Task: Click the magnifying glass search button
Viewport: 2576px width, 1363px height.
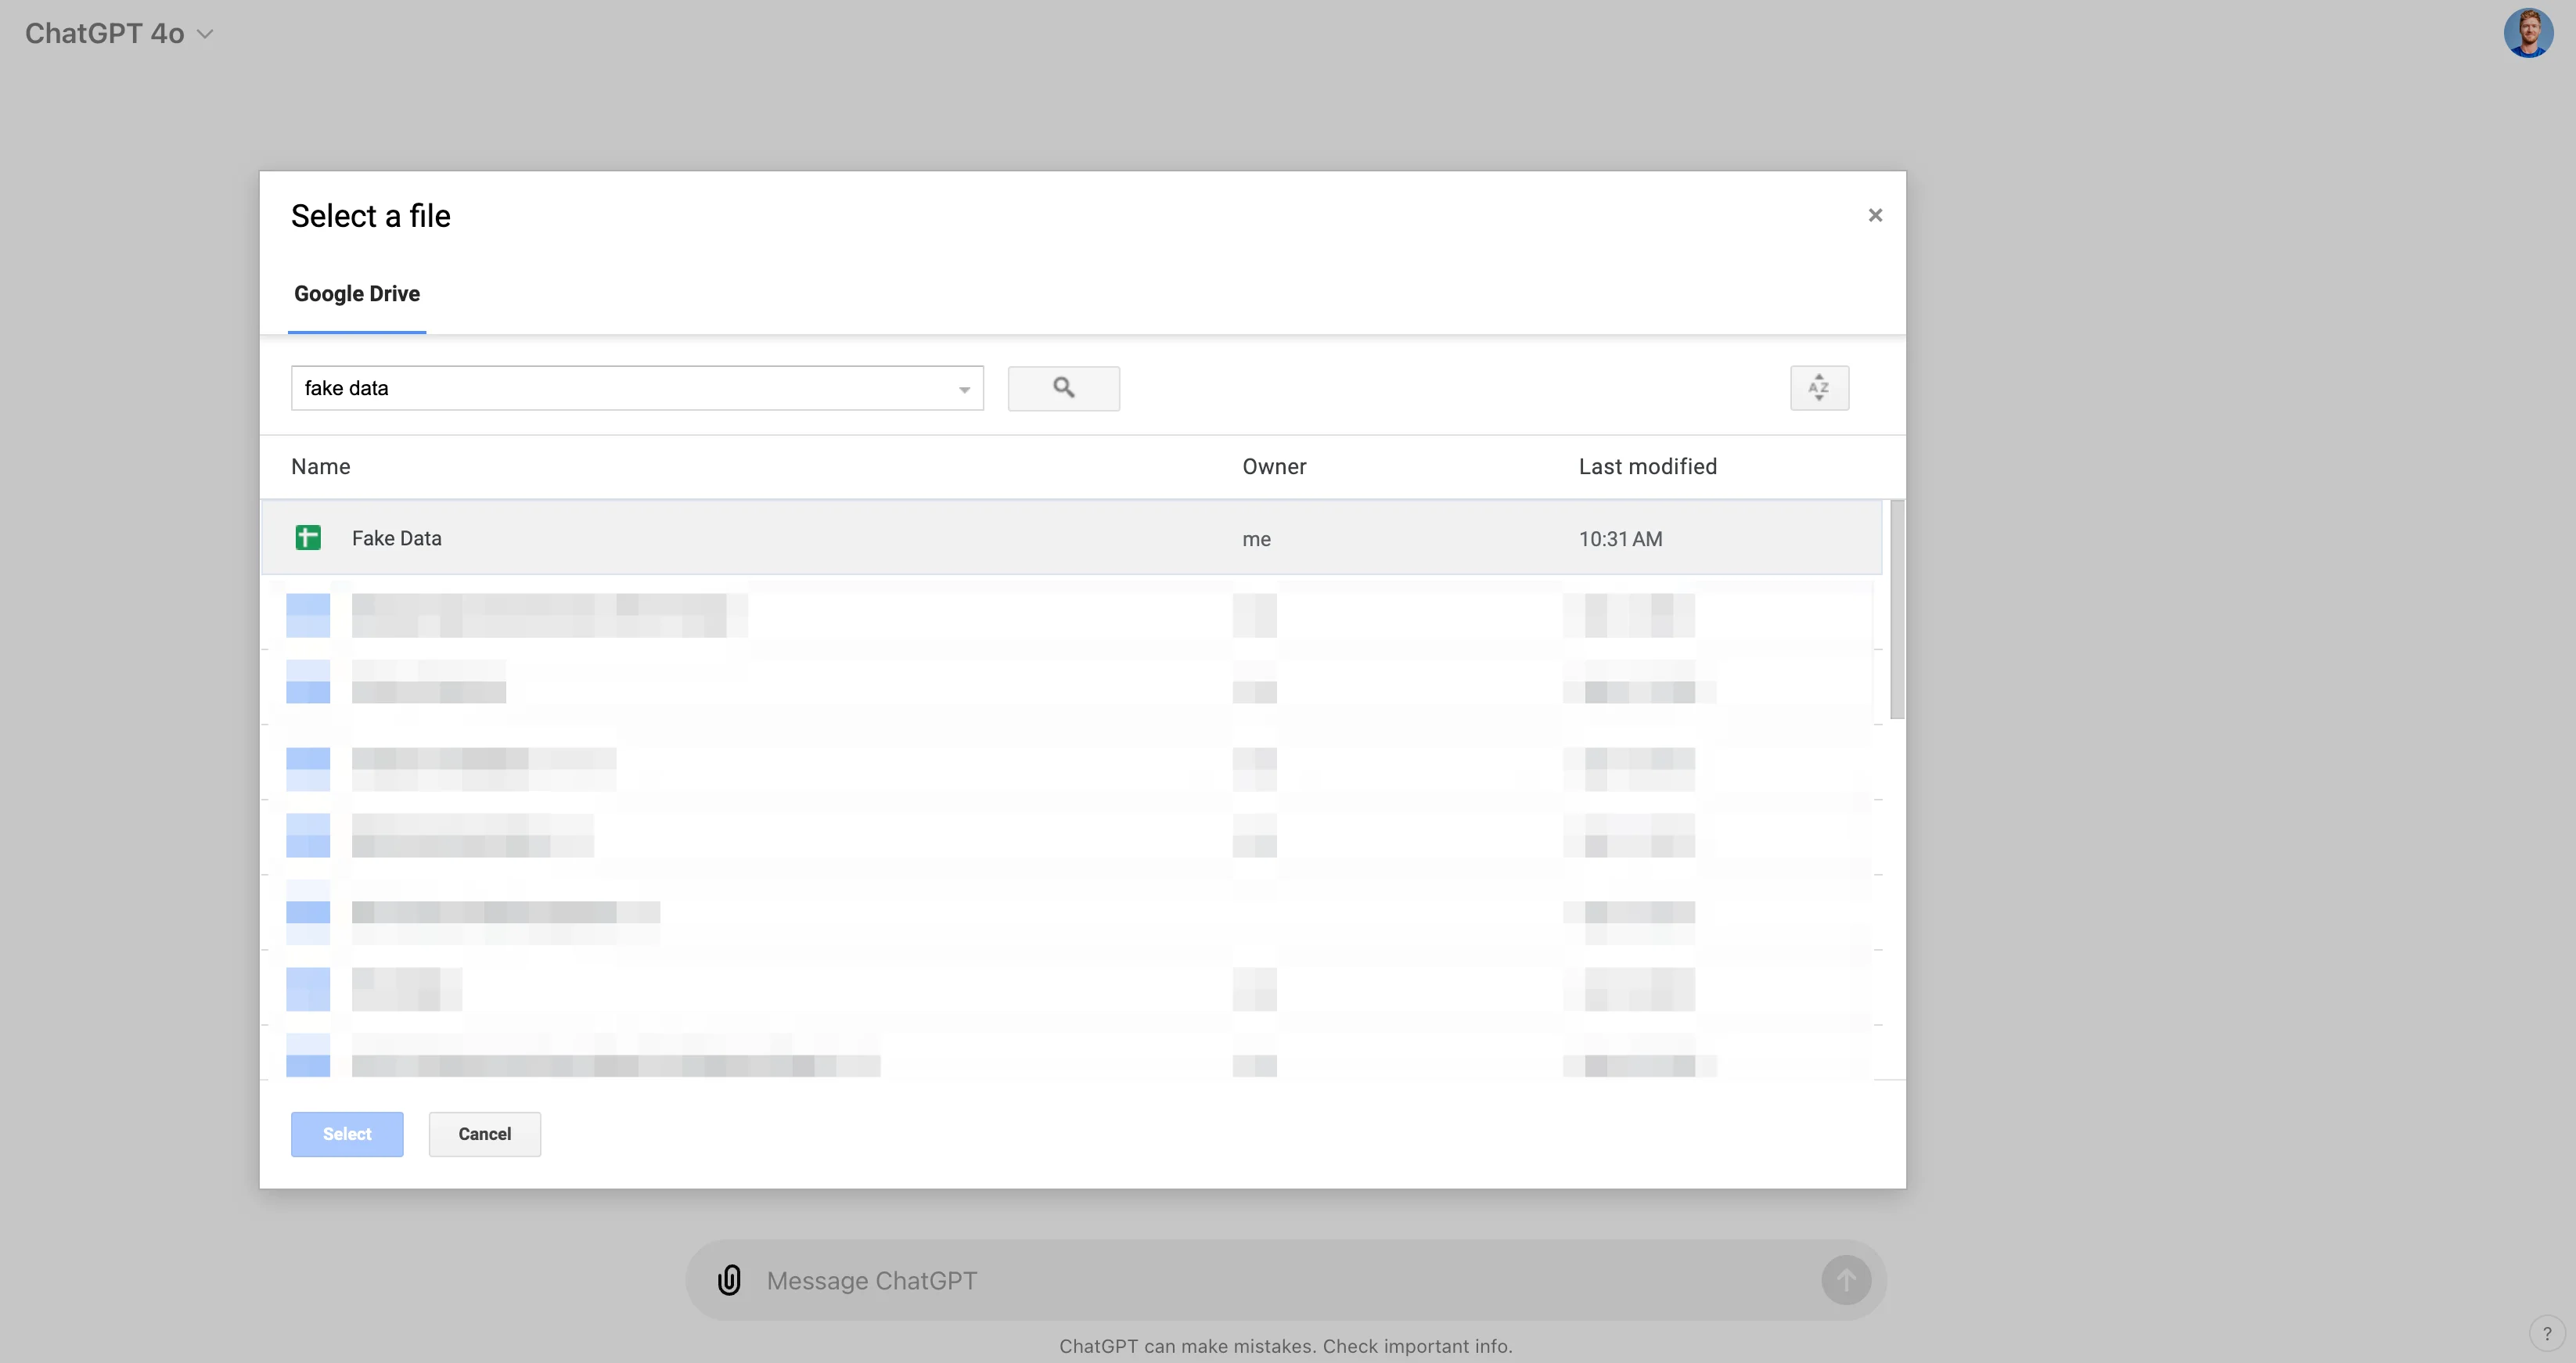Action: (x=1063, y=388)
